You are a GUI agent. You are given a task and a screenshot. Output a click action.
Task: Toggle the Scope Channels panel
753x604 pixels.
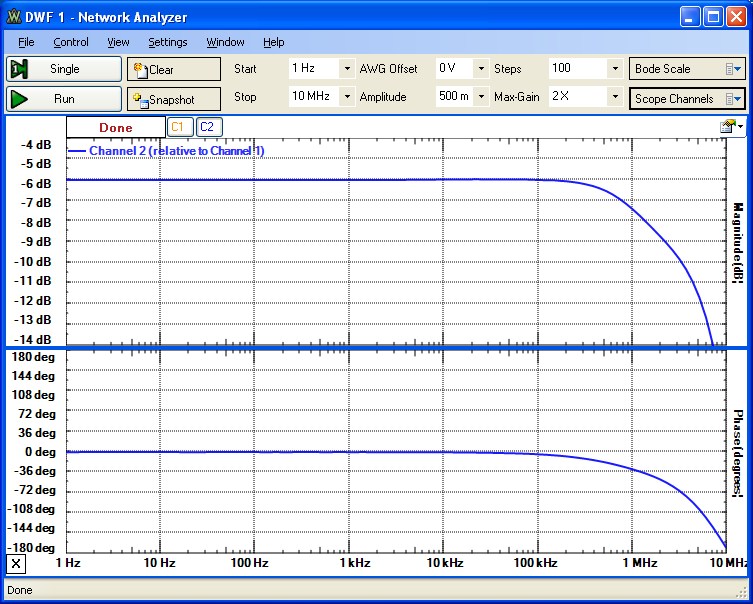[687, 98]
